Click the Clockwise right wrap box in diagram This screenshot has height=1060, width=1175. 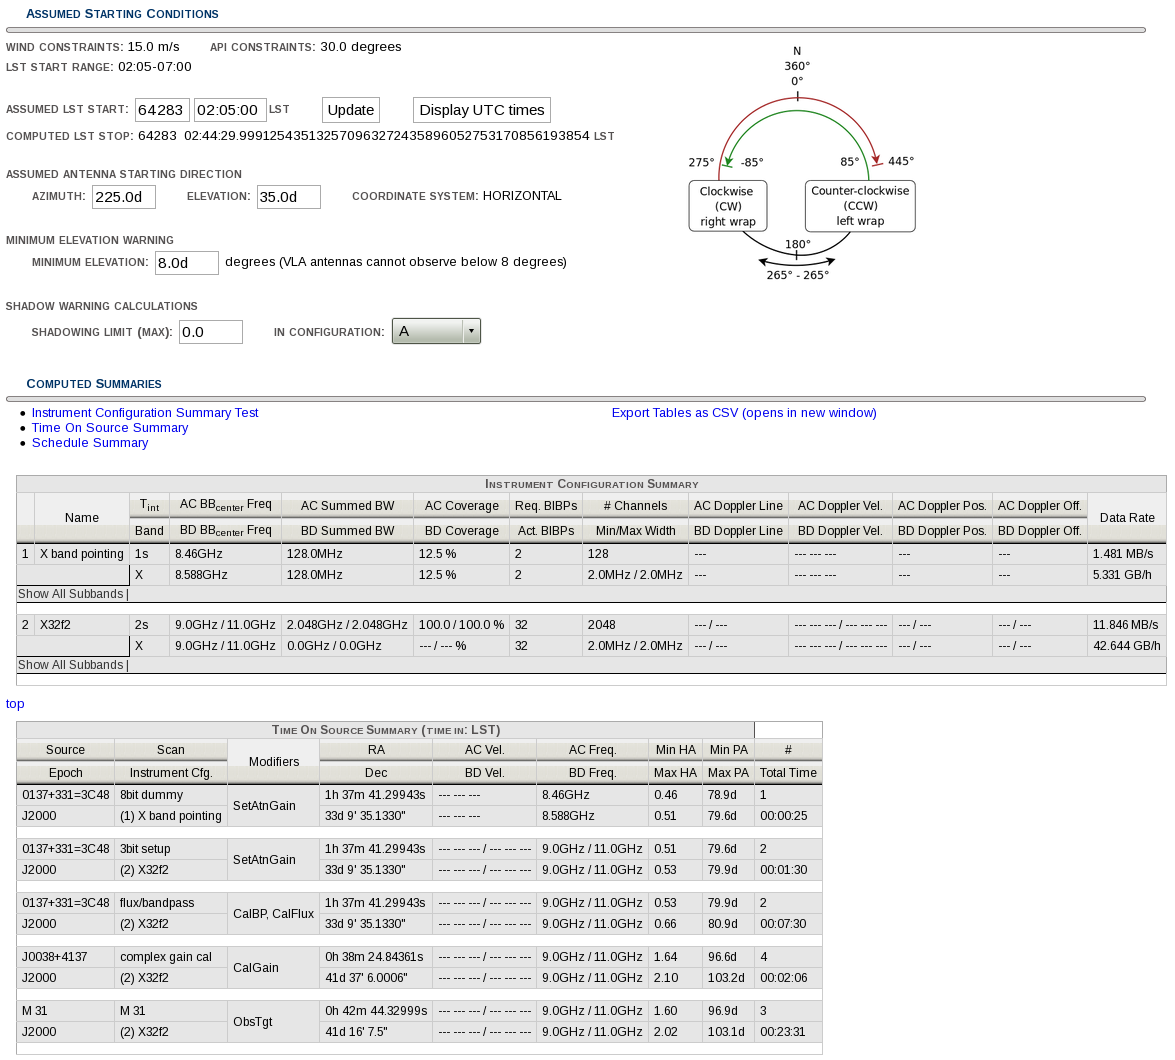(x=728, y=206)
